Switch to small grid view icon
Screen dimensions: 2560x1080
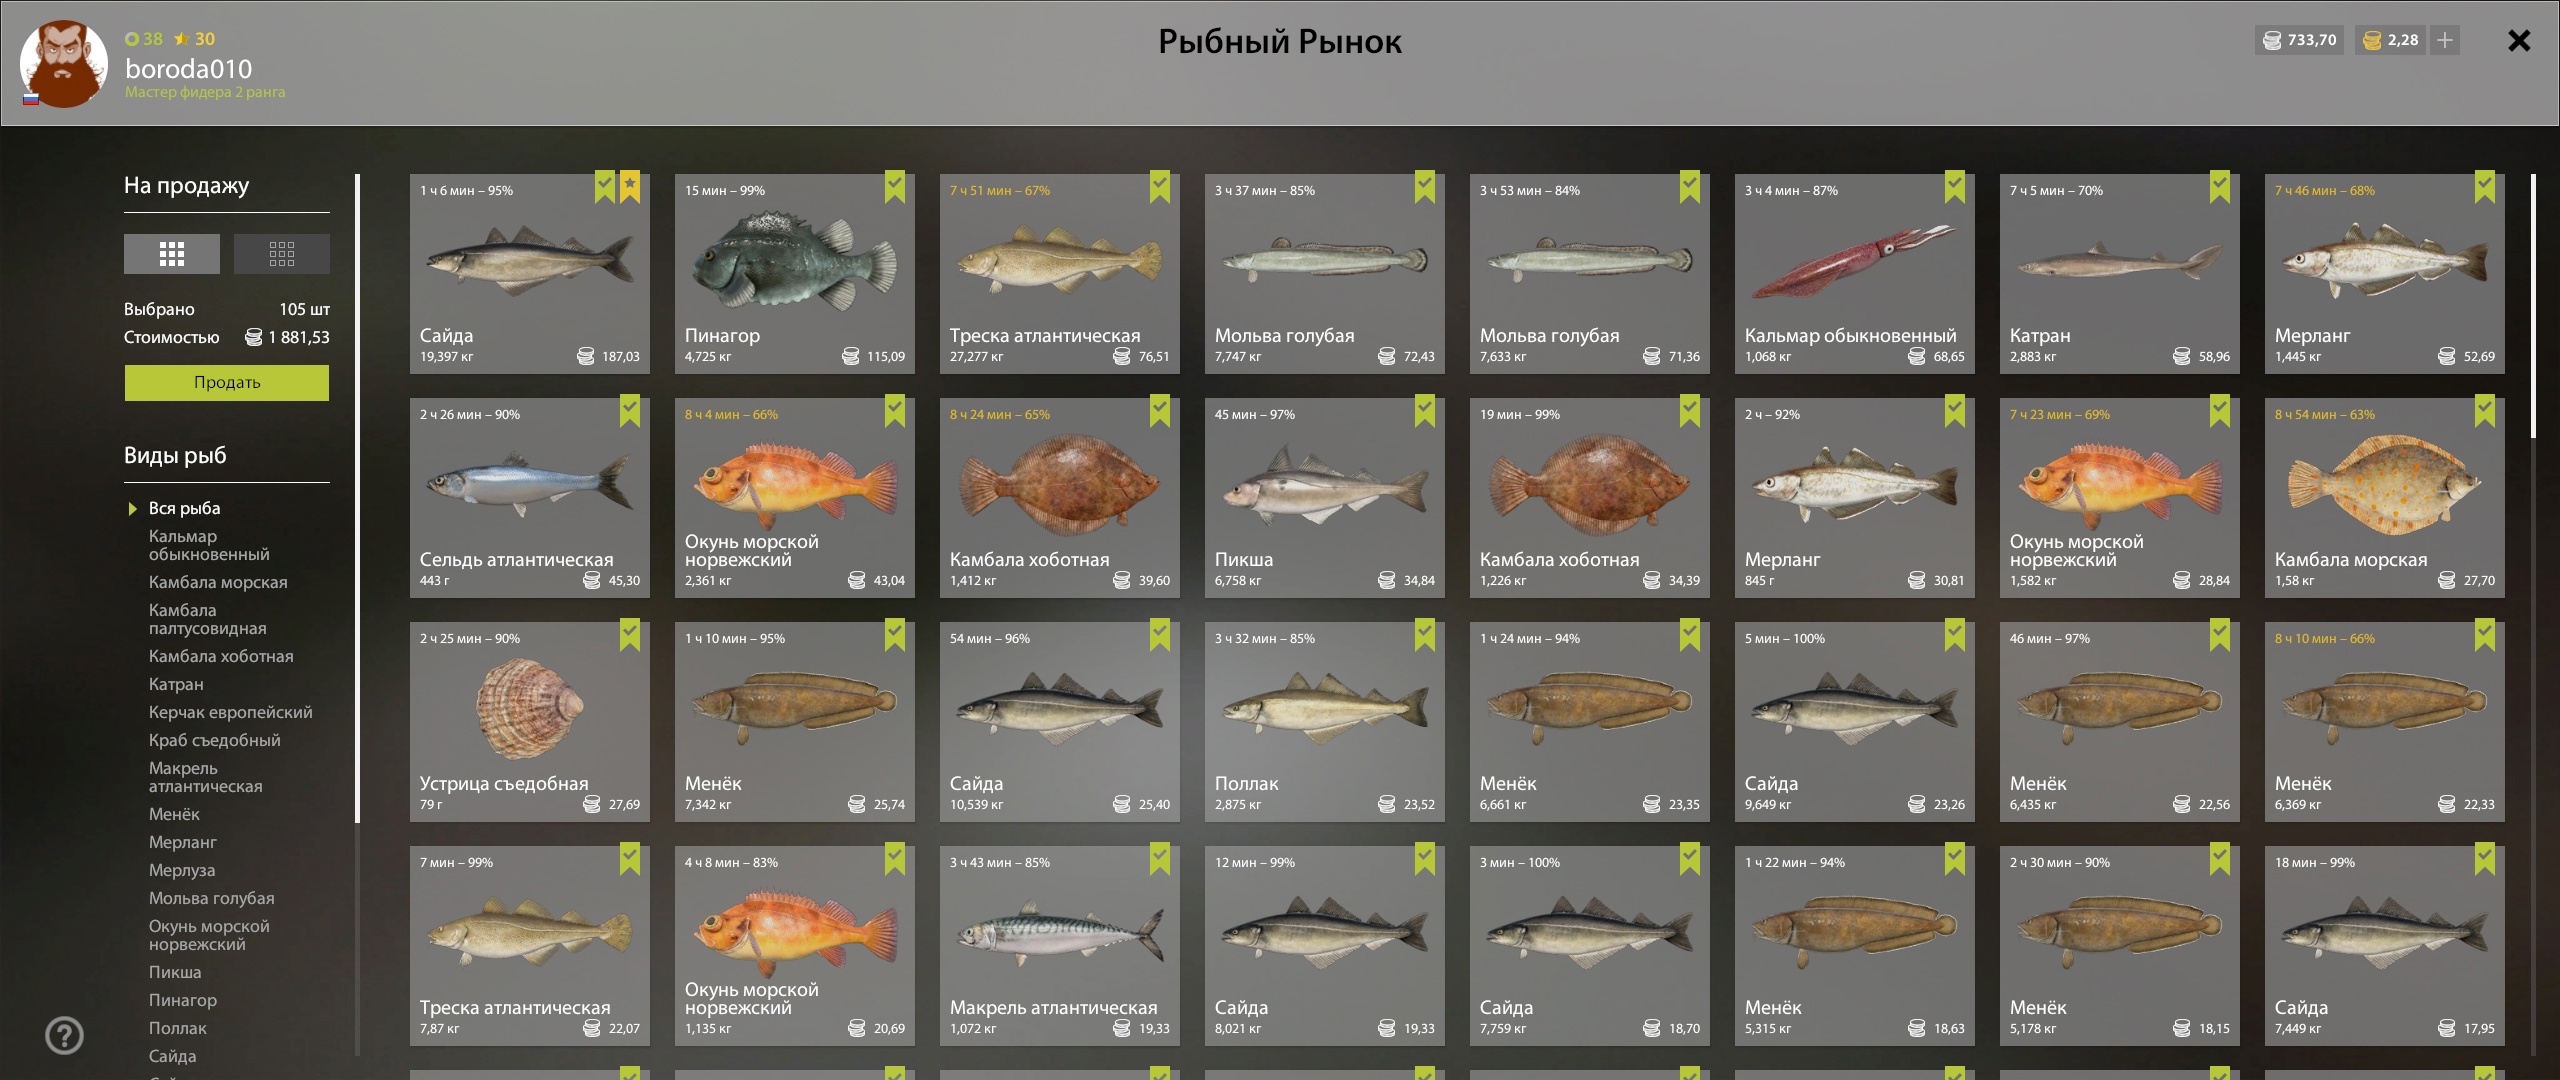(281, 254)
